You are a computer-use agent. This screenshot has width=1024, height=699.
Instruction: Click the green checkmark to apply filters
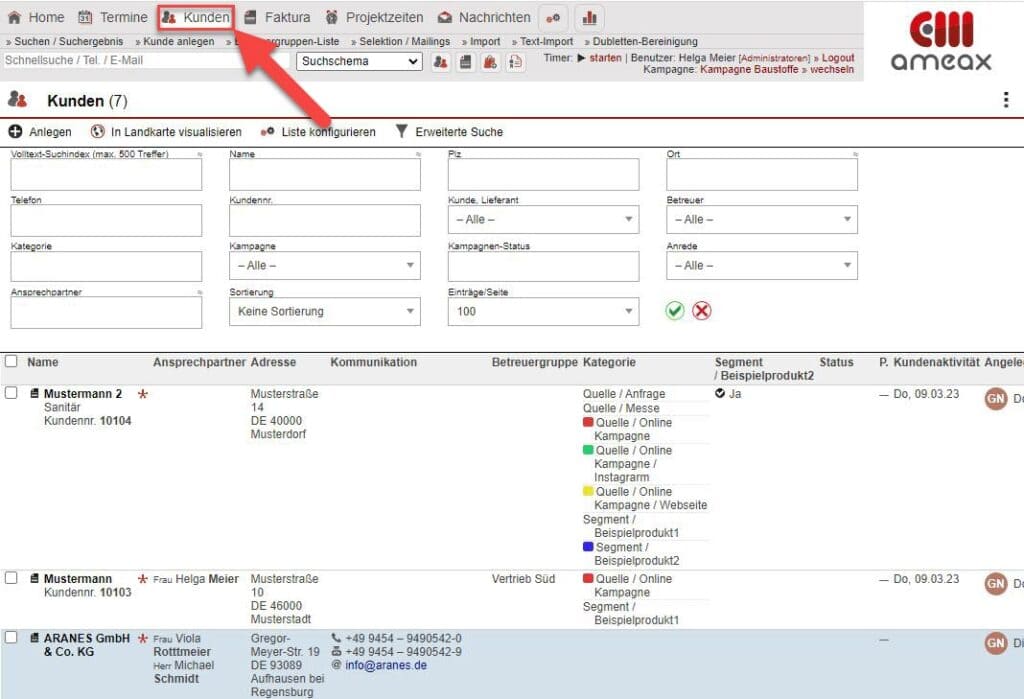(x=675, y=311)
